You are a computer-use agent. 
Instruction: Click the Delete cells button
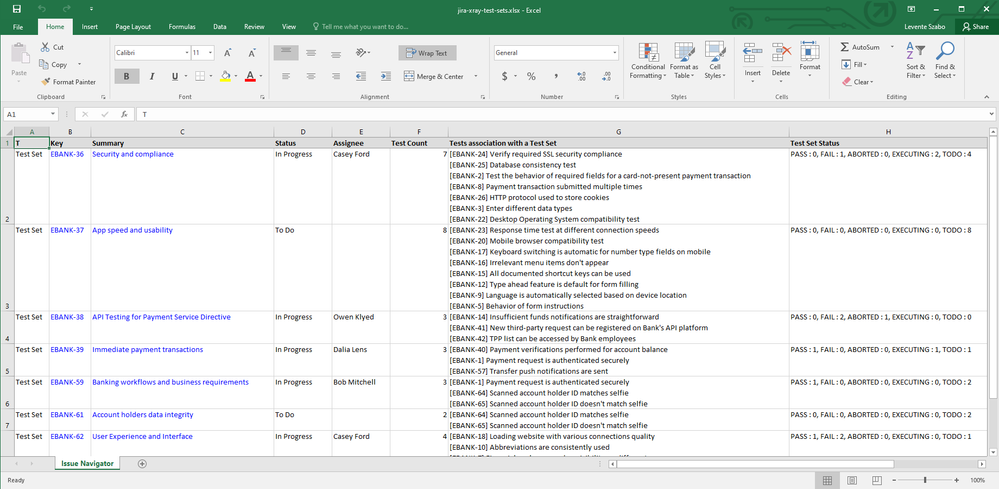point(781,62)
